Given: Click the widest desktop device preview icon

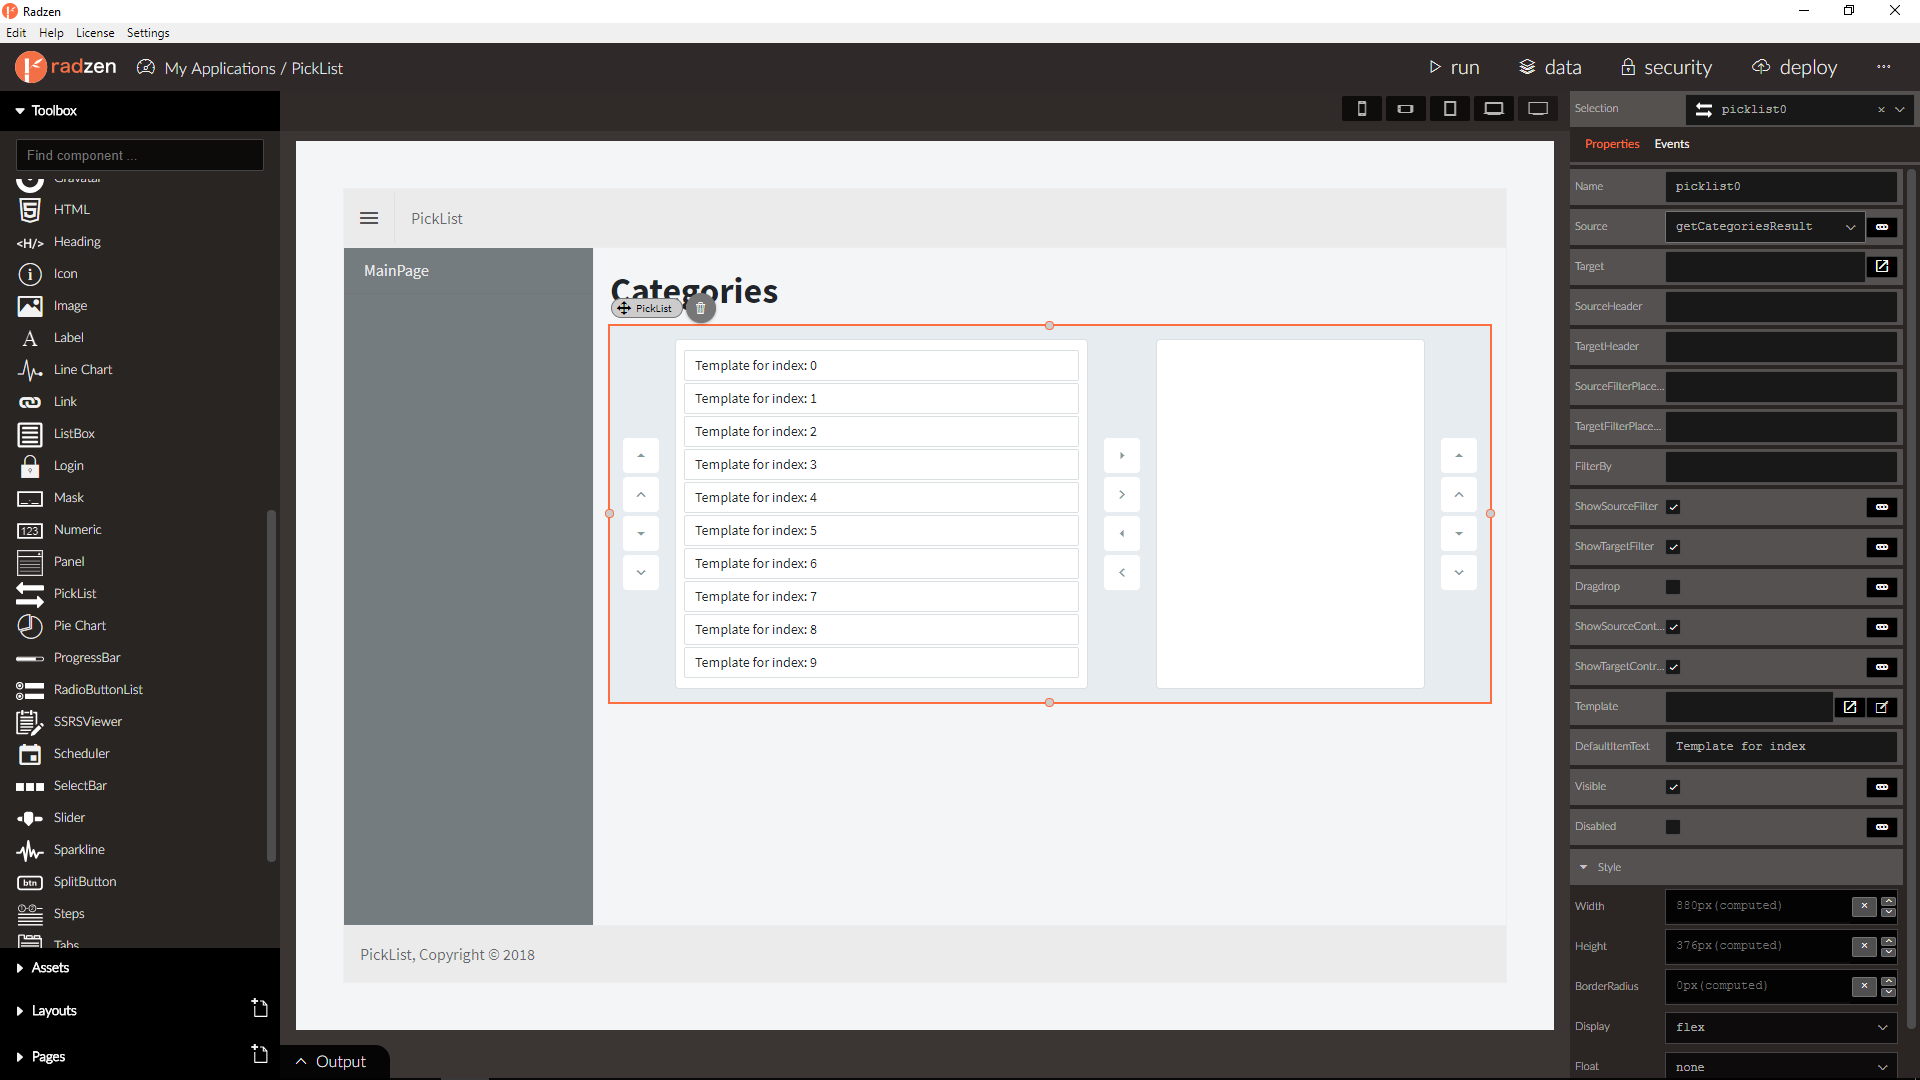Looking at the screenshot, I should 1537,108.
